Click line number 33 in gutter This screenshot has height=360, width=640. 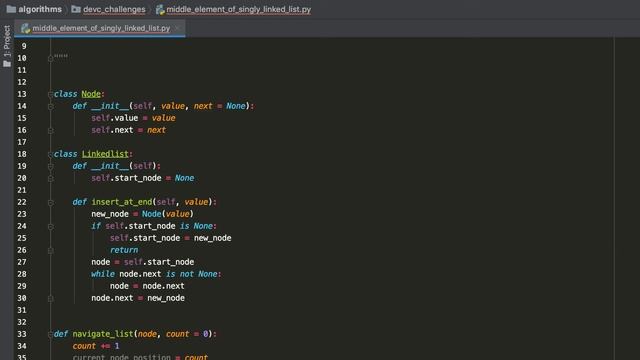22,334
